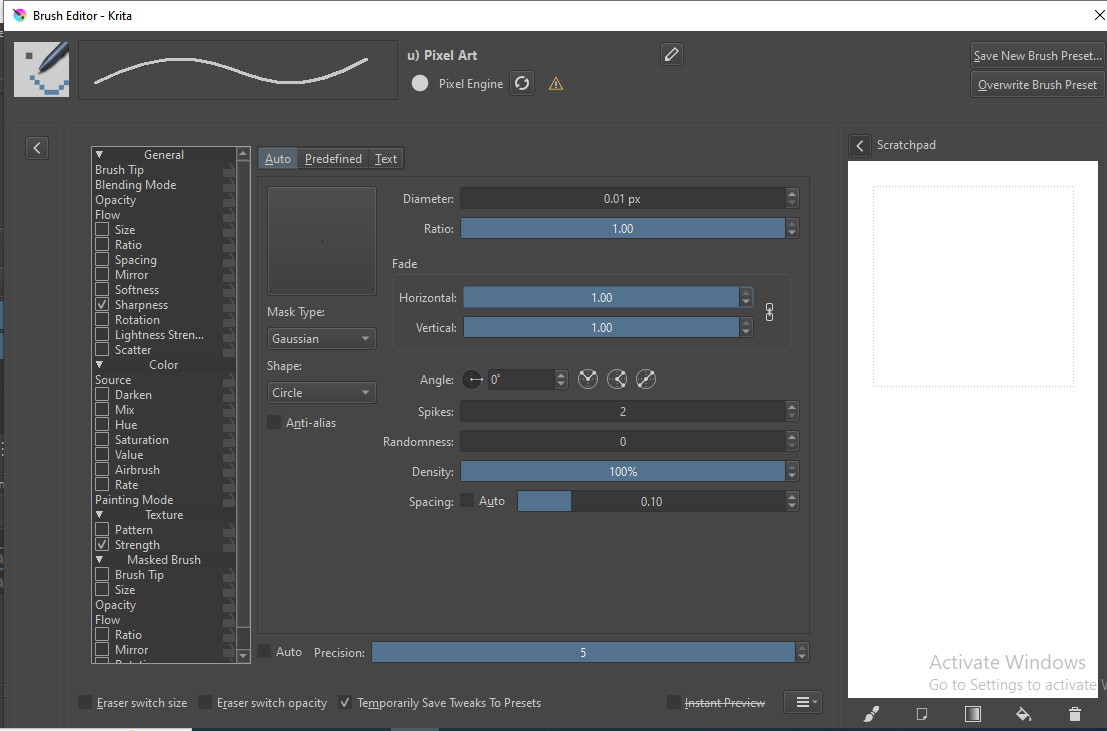Image resolution: width=1107 pixels, height=731 pixels.
Task: Reload the brush preset
Action: [x=522, y=83]
